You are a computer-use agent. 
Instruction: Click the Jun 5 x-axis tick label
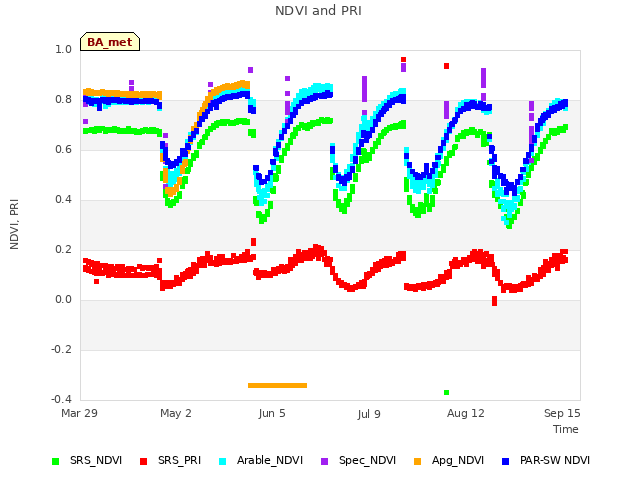coord(272,413)
